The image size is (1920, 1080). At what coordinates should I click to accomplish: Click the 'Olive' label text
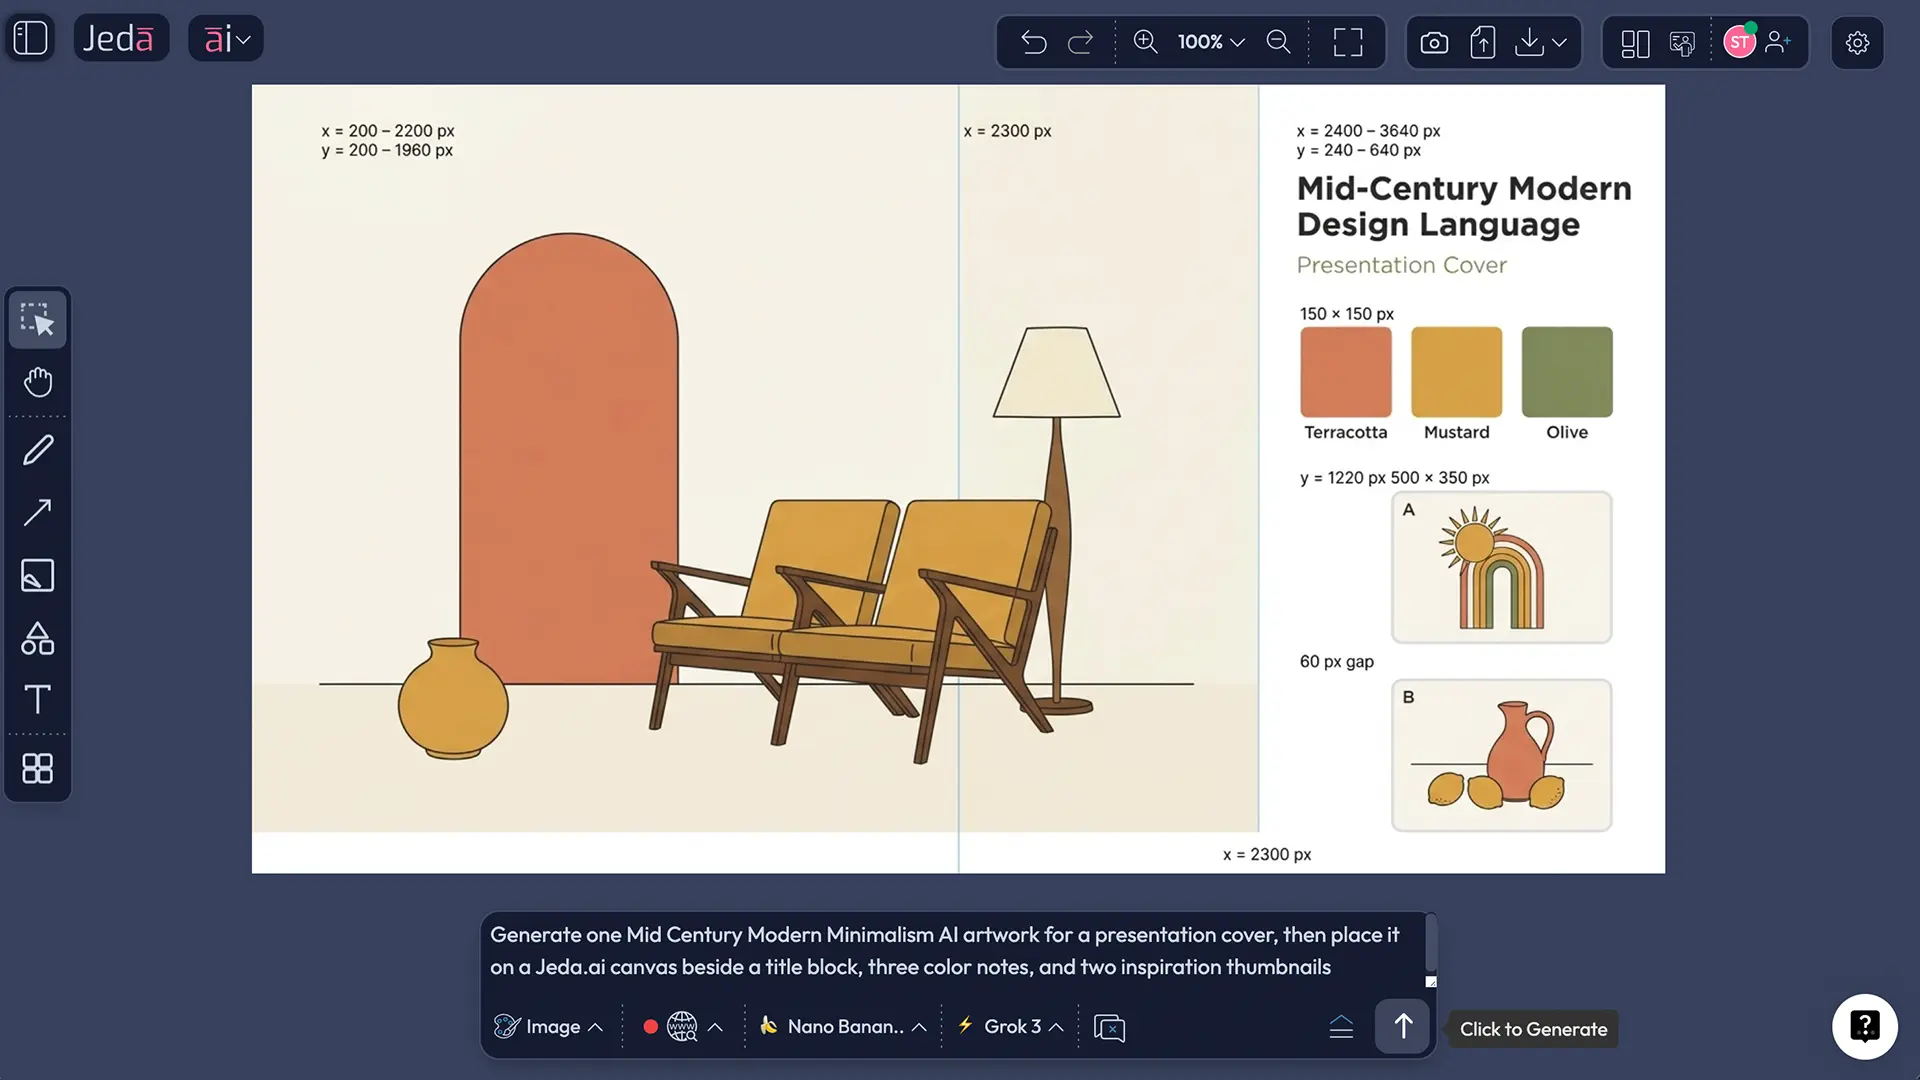(1567, 432)
